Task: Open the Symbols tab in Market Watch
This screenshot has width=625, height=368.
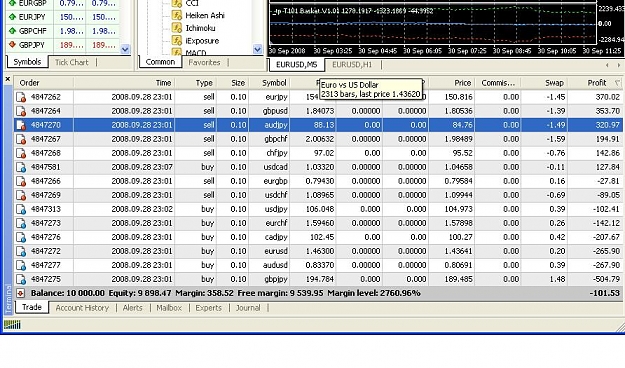Action: (27, 62)
